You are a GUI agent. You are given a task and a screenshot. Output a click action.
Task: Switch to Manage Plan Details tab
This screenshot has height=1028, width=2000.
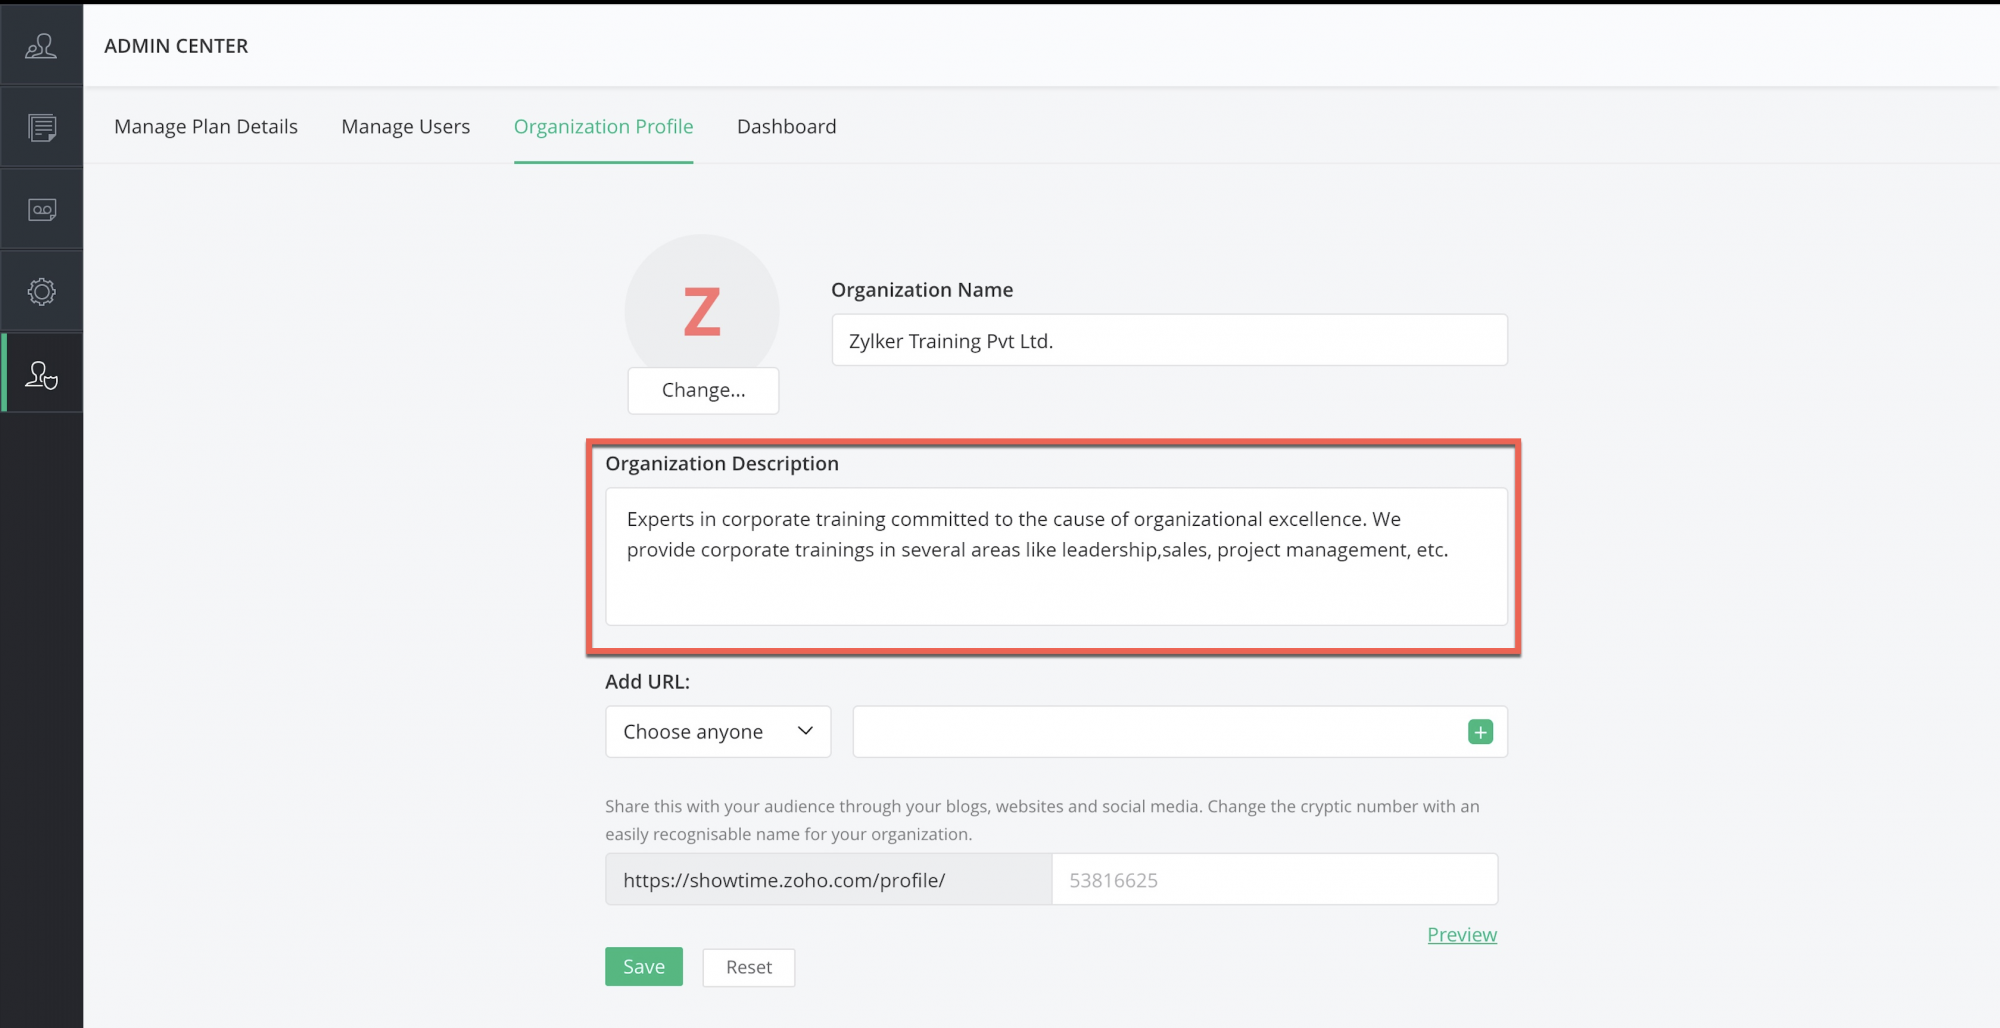coord(206,127)
